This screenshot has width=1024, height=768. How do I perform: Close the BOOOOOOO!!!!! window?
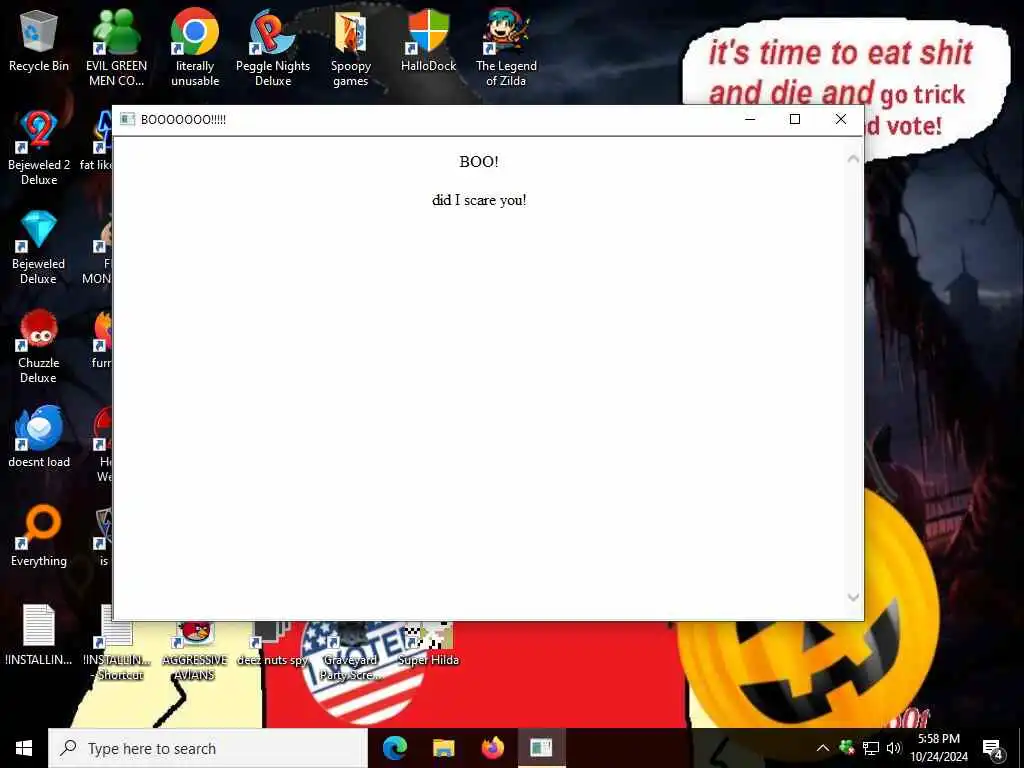840,119
